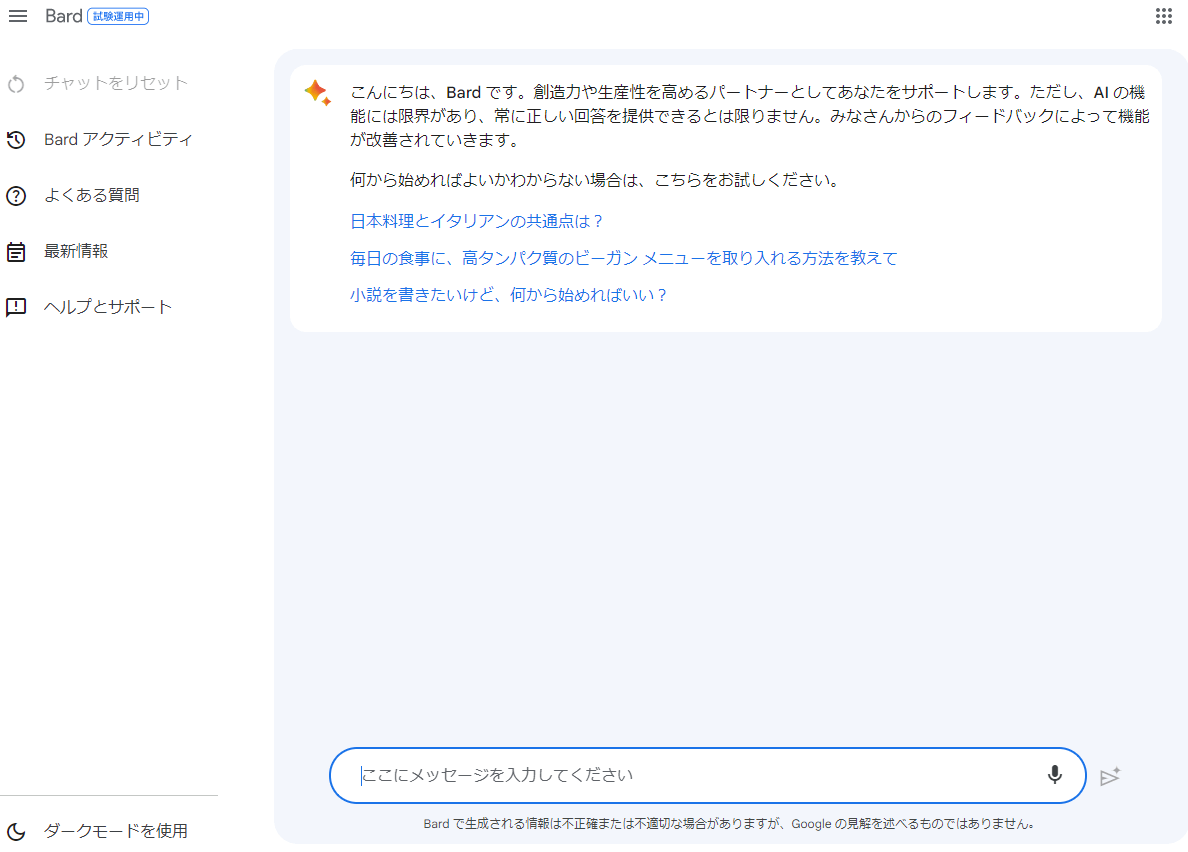This screenshot has height=852, width=1188.
Task: Click the Bard sparkle logo in the greeting
Action: point(317,92)
